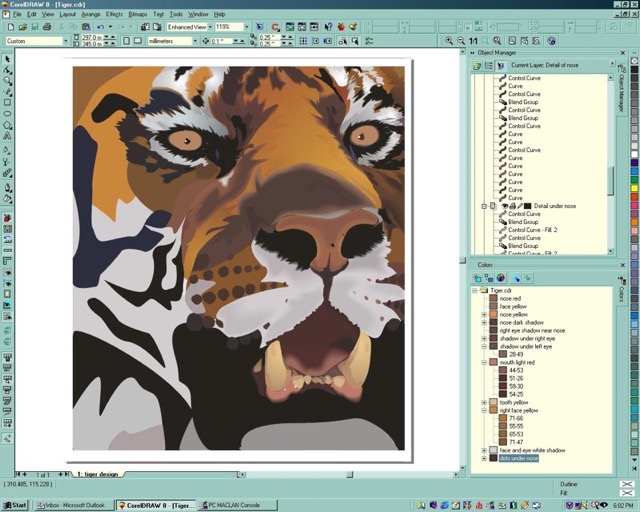Select the Zoom tool in the toolbox
Image resolution: width=640 pixels, height=512 pixels.
coord(7,81)
